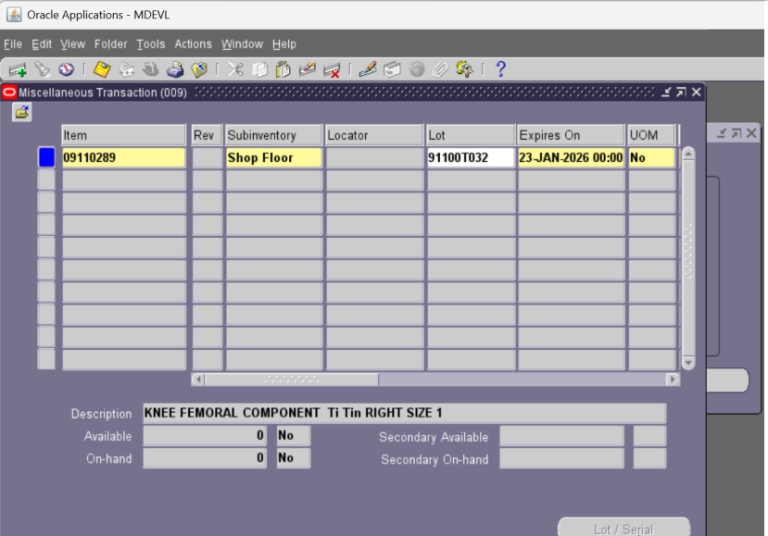Click the Subinventory column header
Image resolution: width=768 pixels, height=536 pixels.
[274, 135]
